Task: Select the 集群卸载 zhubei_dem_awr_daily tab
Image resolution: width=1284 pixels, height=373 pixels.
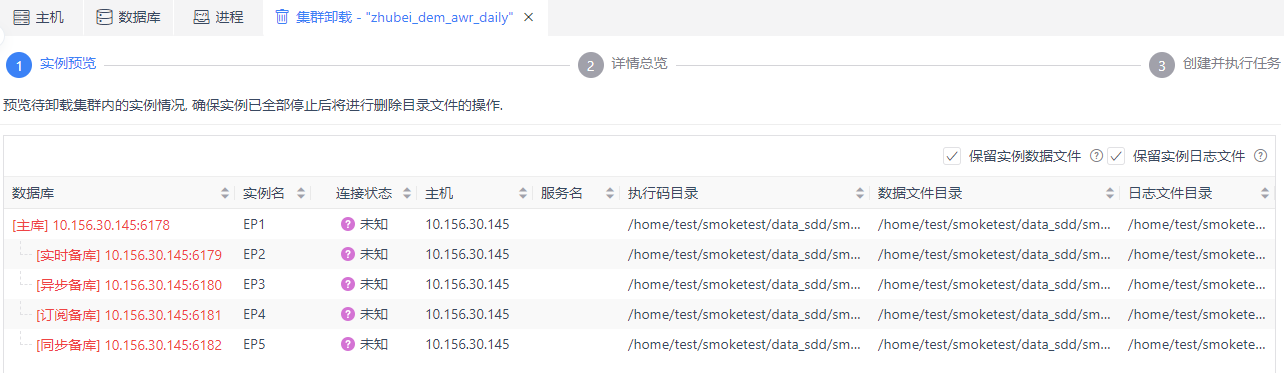Action: click(405, 17)
